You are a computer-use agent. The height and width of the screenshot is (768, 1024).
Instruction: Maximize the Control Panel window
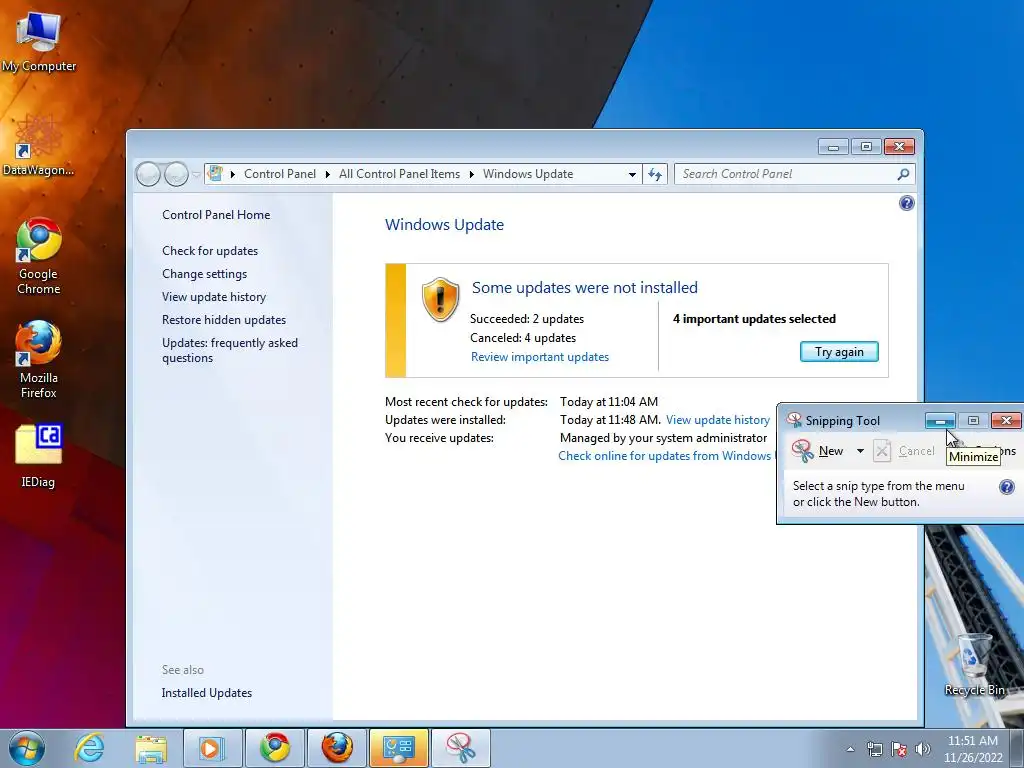coord(866,146)
